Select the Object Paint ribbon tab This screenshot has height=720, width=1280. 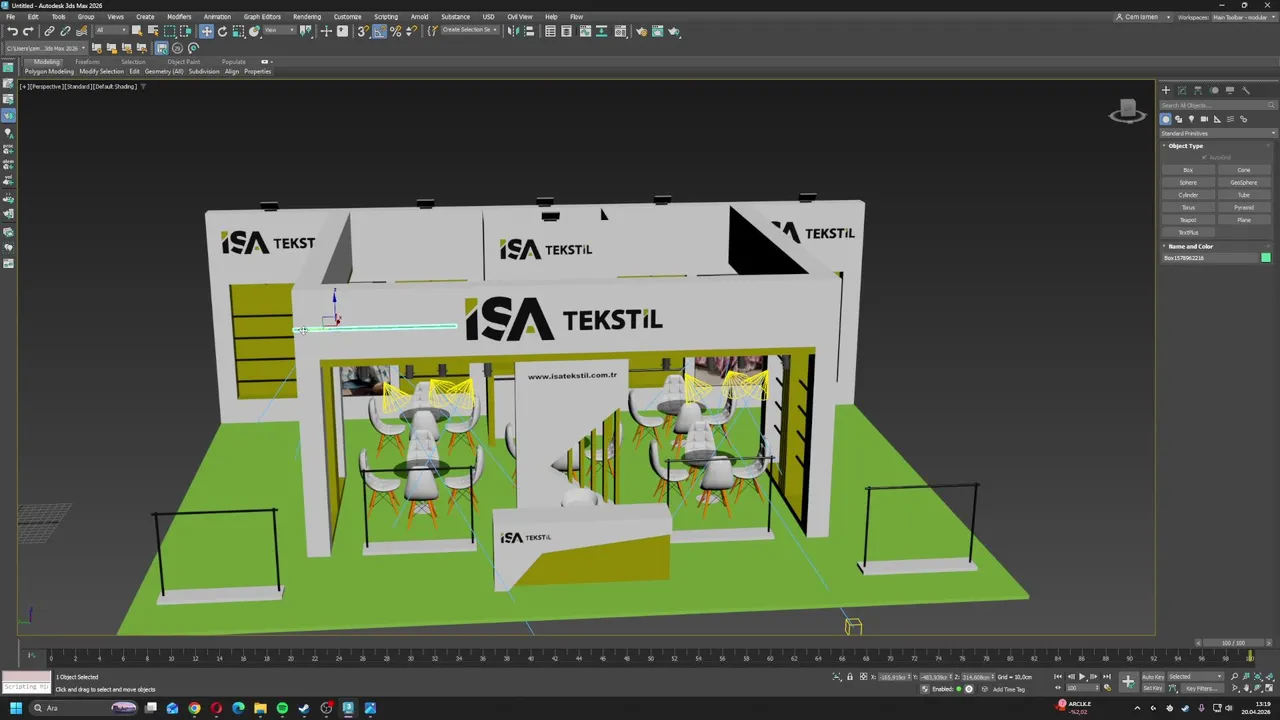(x=183, y=62)
